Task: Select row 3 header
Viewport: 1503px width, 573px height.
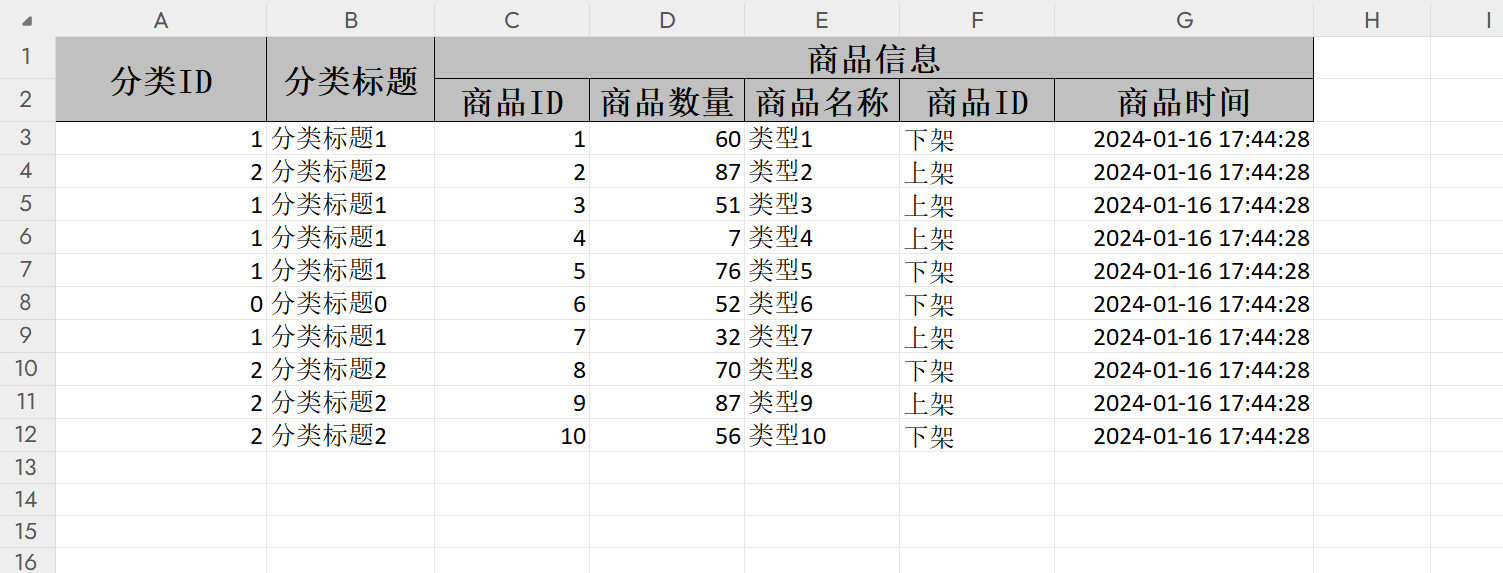Action: click(x=27, y=138)
